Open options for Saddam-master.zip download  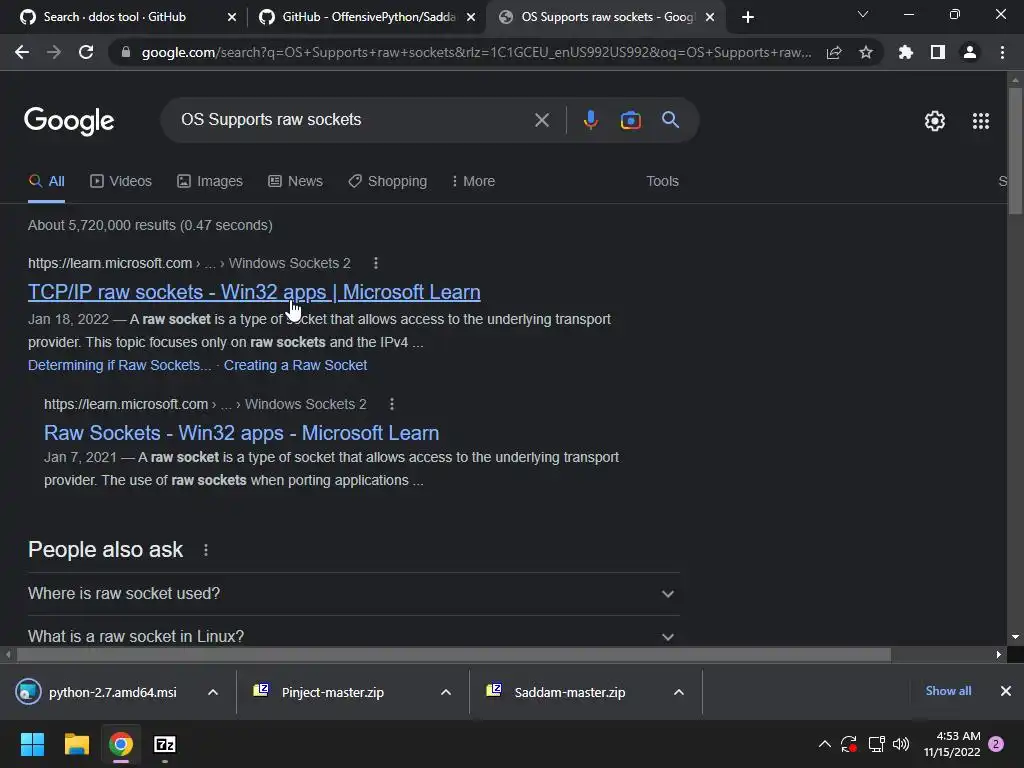679,692
